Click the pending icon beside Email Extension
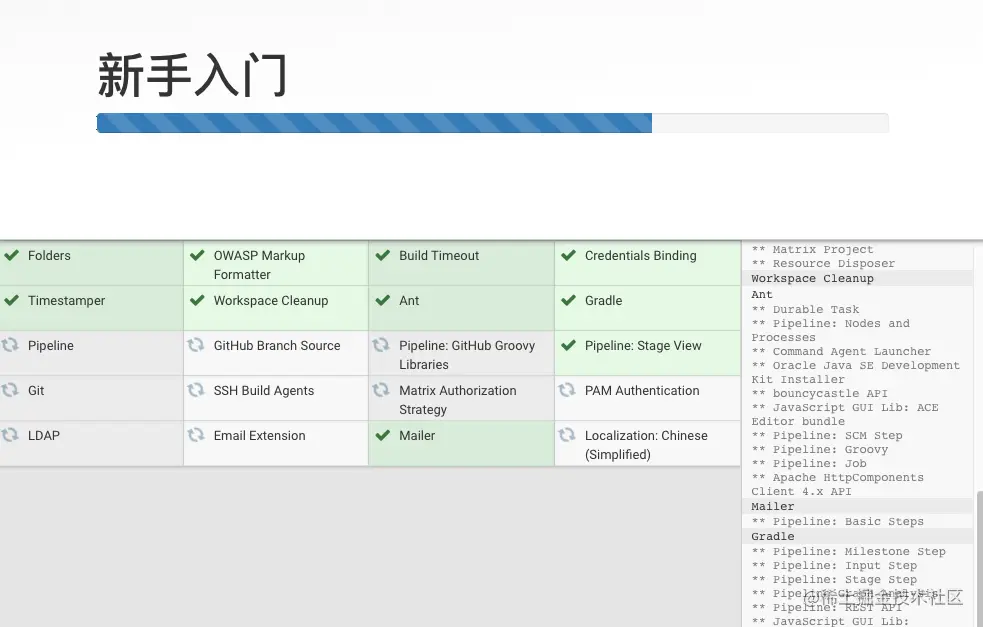 (x=196, y=435)
